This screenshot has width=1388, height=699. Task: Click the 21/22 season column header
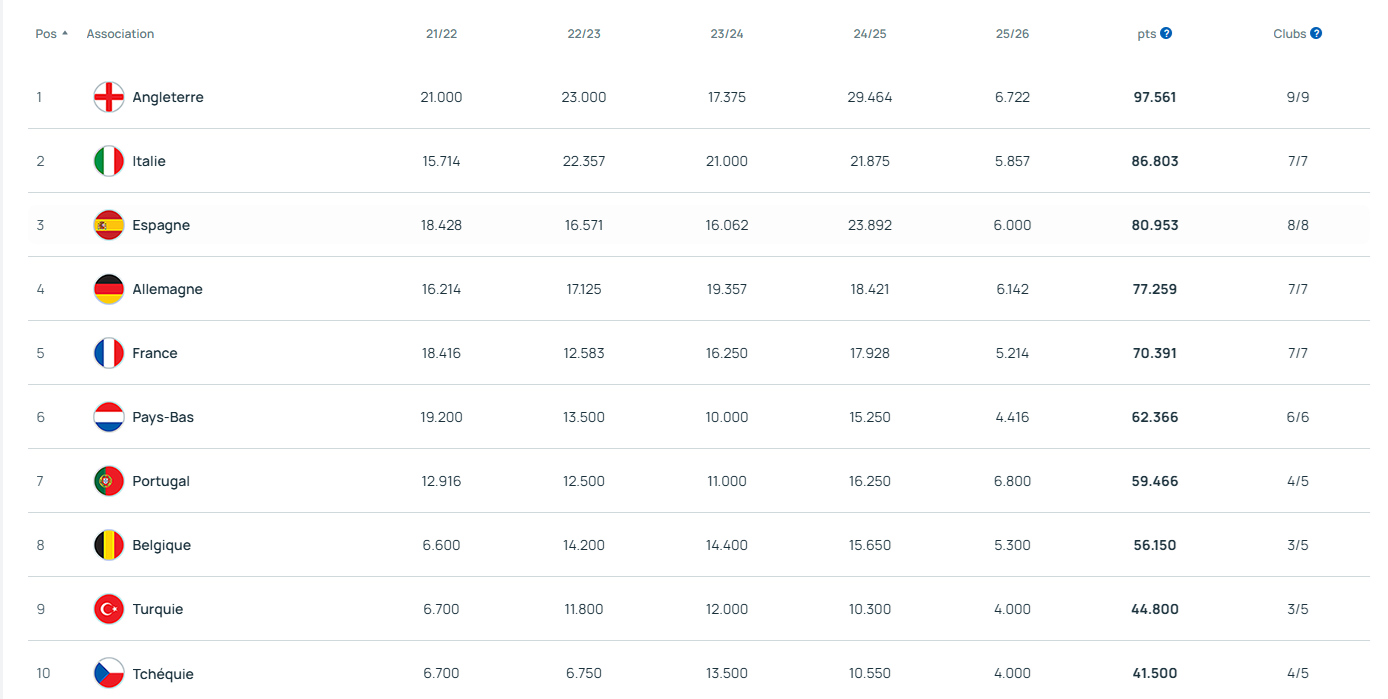pyautogui.click(x=441, y=34)
